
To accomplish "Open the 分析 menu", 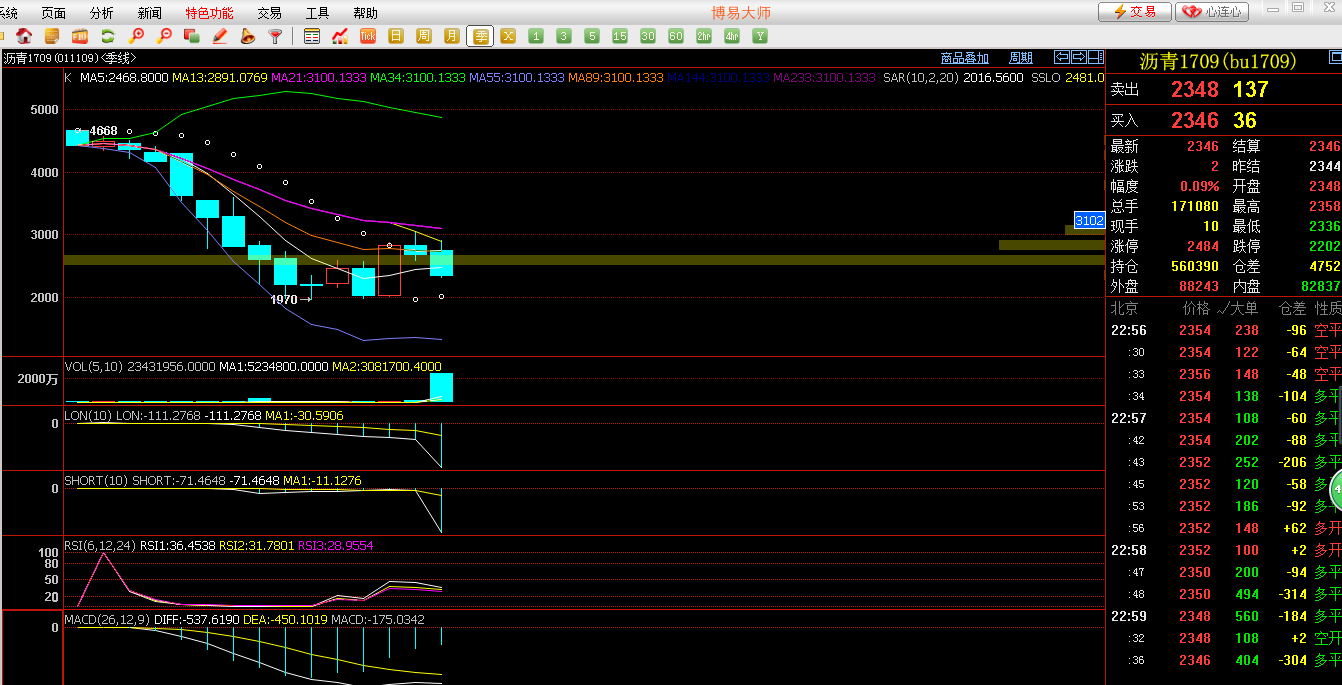I will (x=101, y=13).
